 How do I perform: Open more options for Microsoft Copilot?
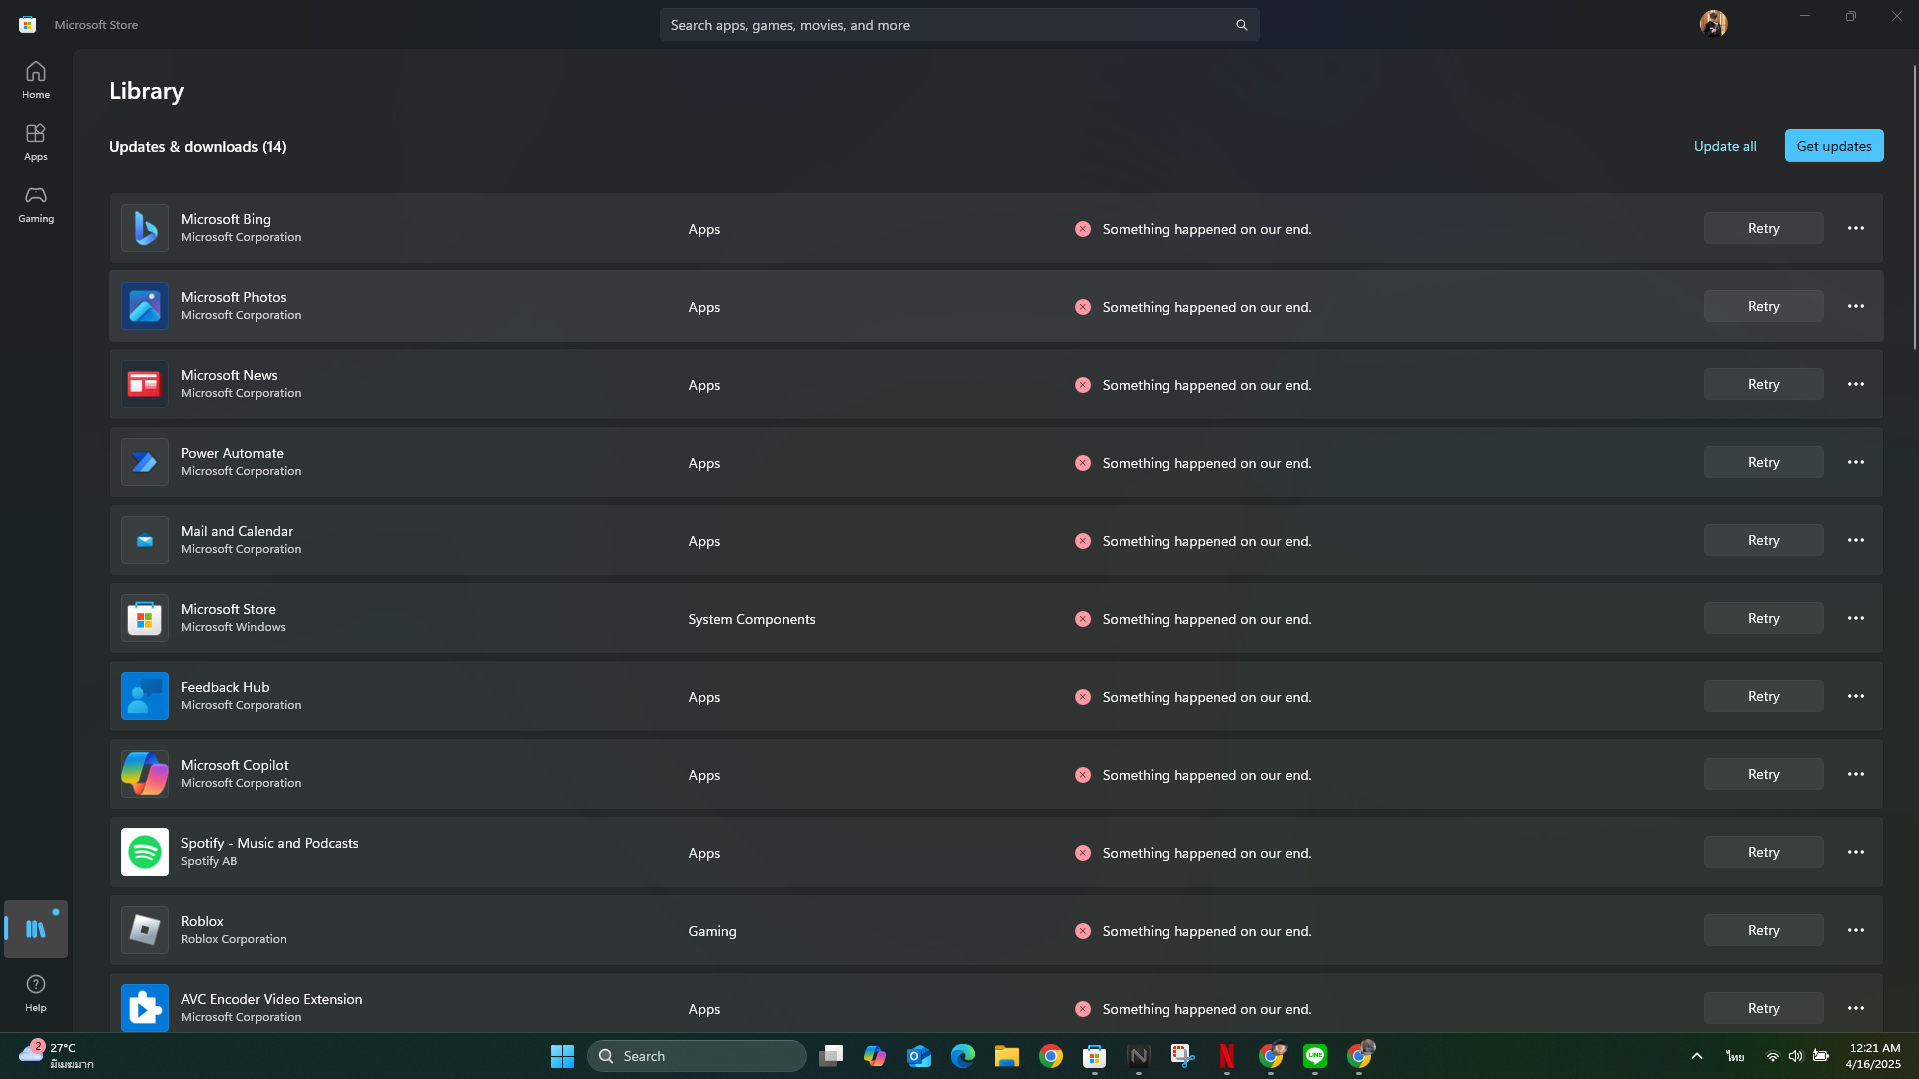(x=1855, y=774)
